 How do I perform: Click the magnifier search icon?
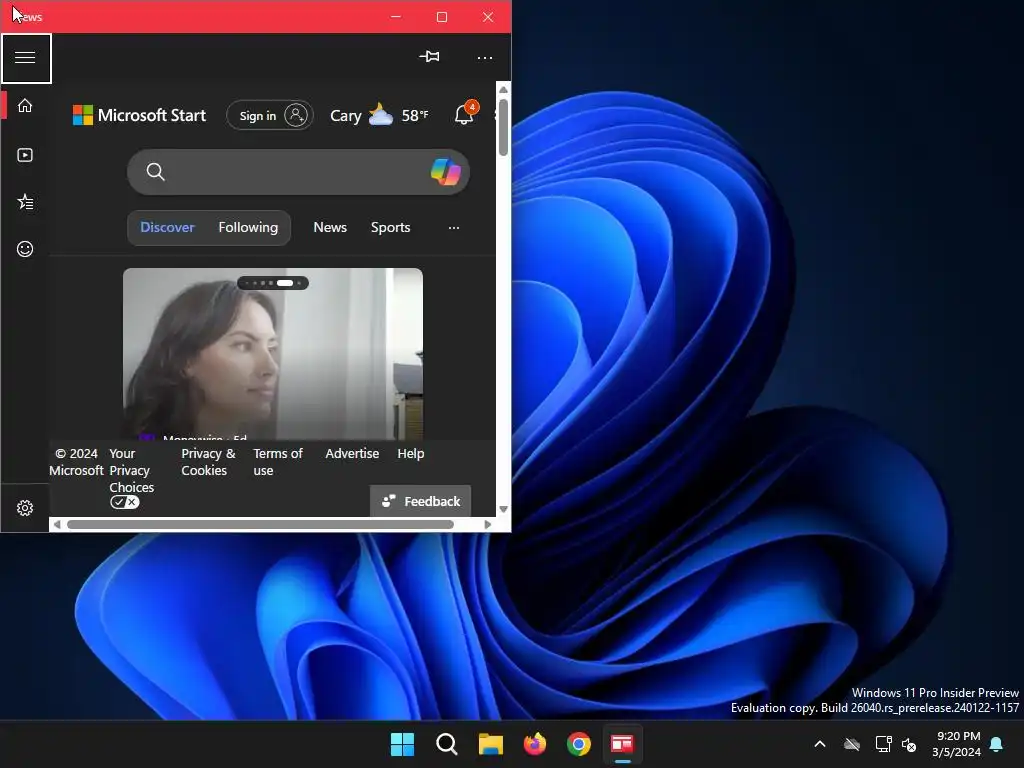tap(155, 172)
